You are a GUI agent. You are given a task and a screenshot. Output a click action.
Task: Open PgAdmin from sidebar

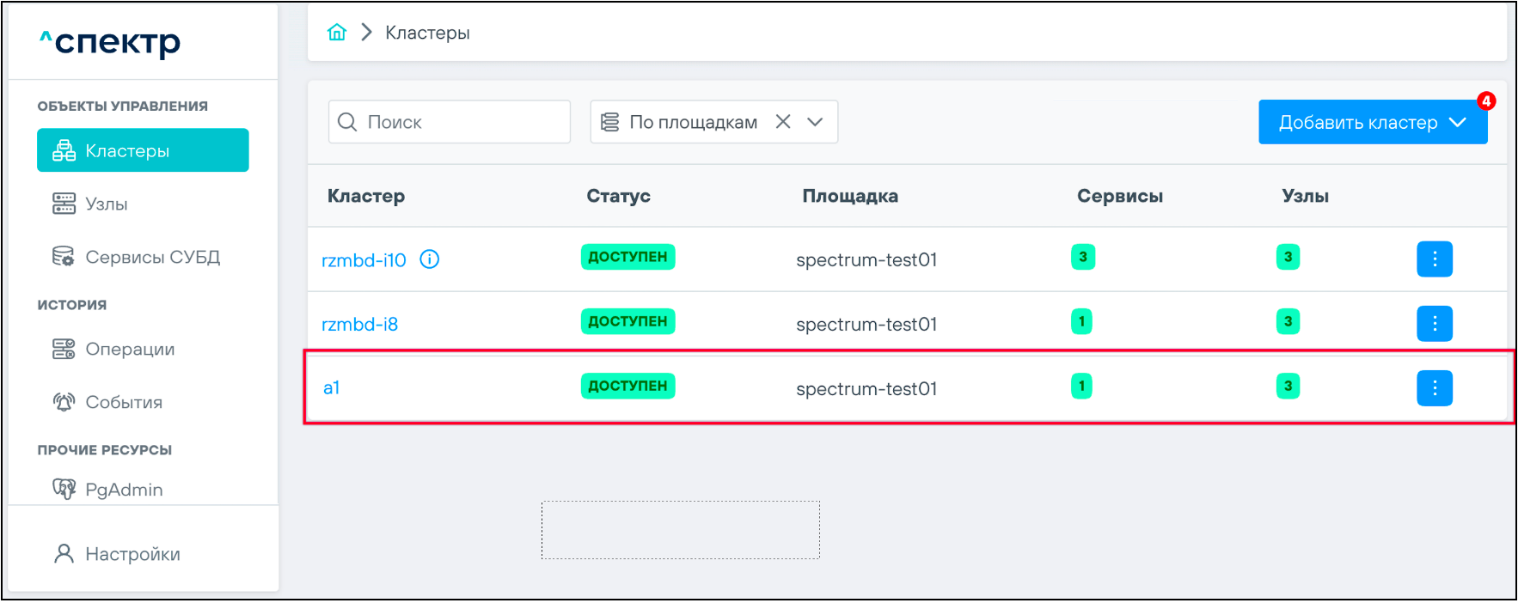[123, 490]
